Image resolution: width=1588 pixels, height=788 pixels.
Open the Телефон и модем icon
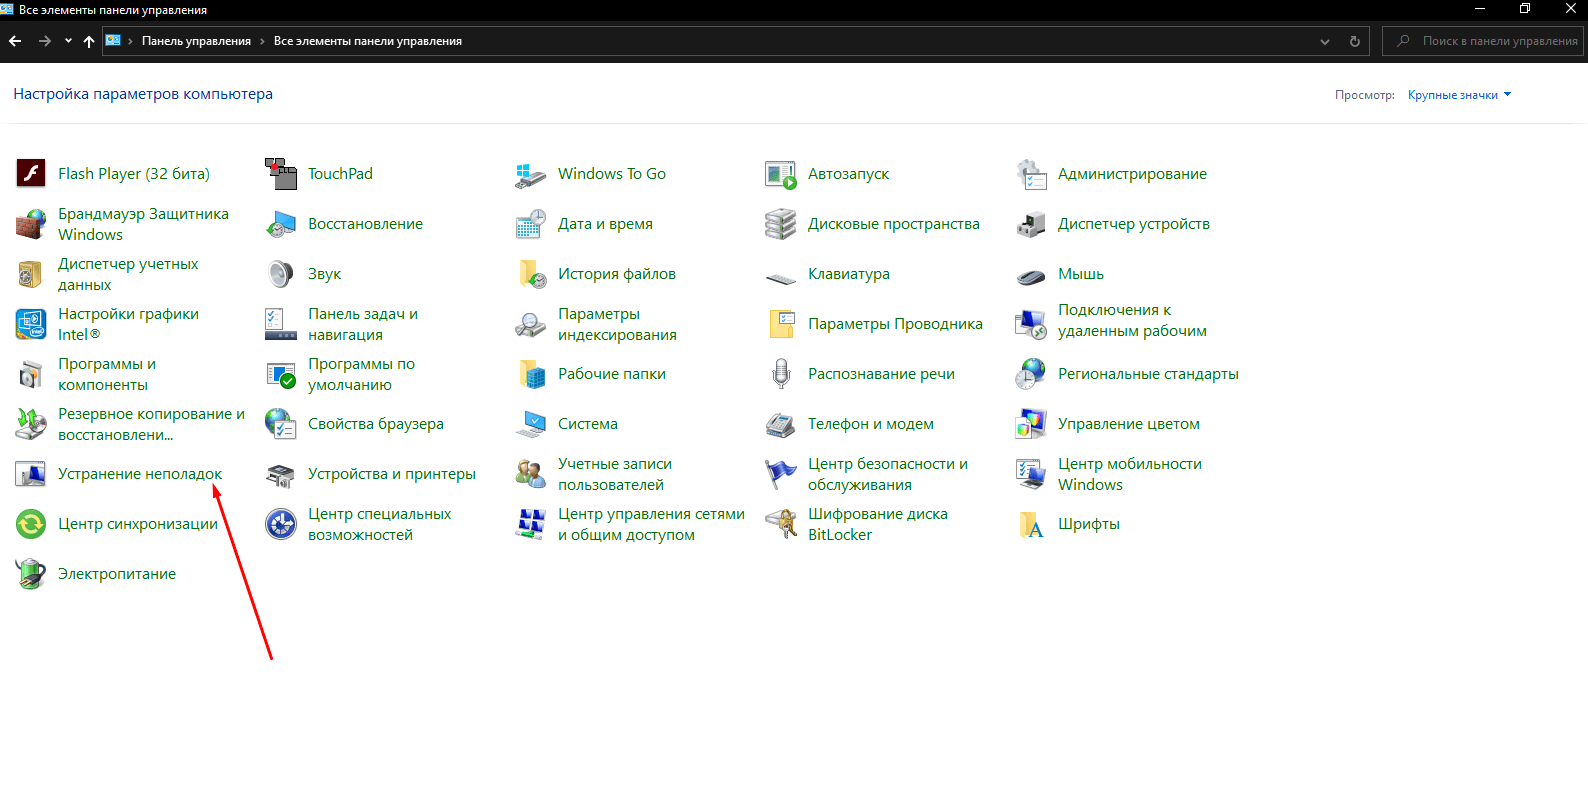[x=781, y=424]
